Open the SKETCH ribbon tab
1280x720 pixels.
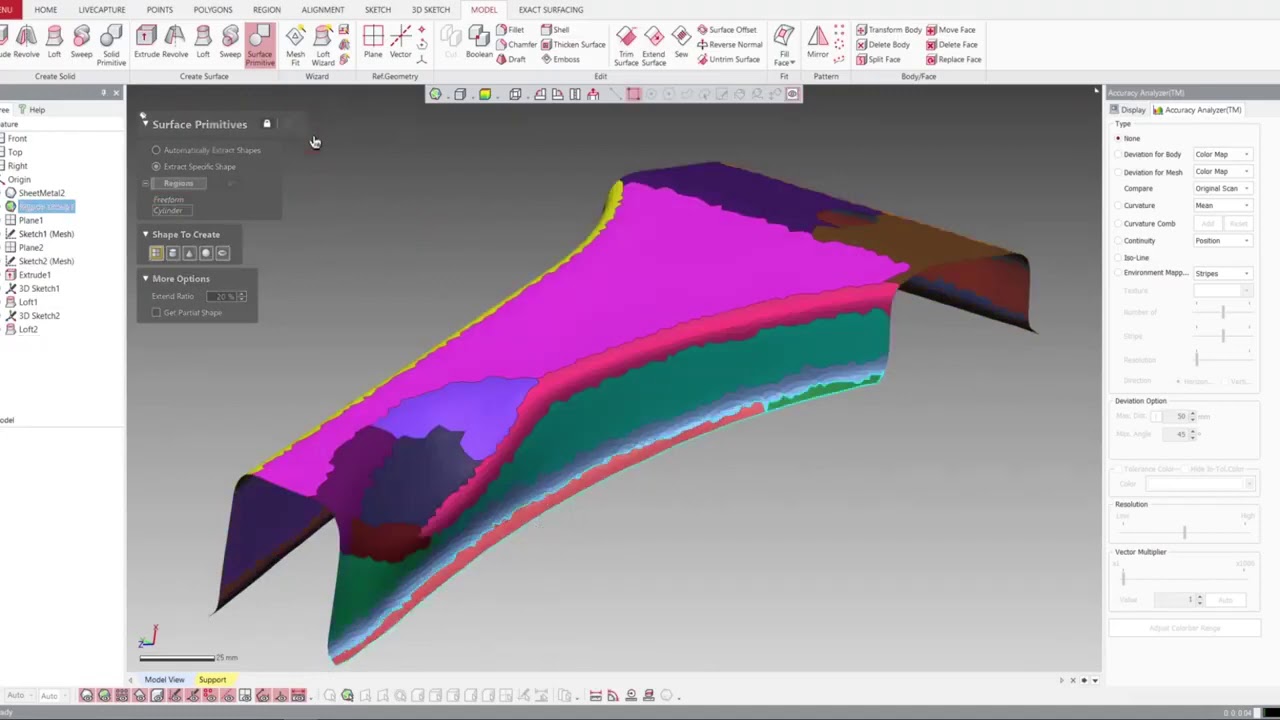tap(378, 9)
